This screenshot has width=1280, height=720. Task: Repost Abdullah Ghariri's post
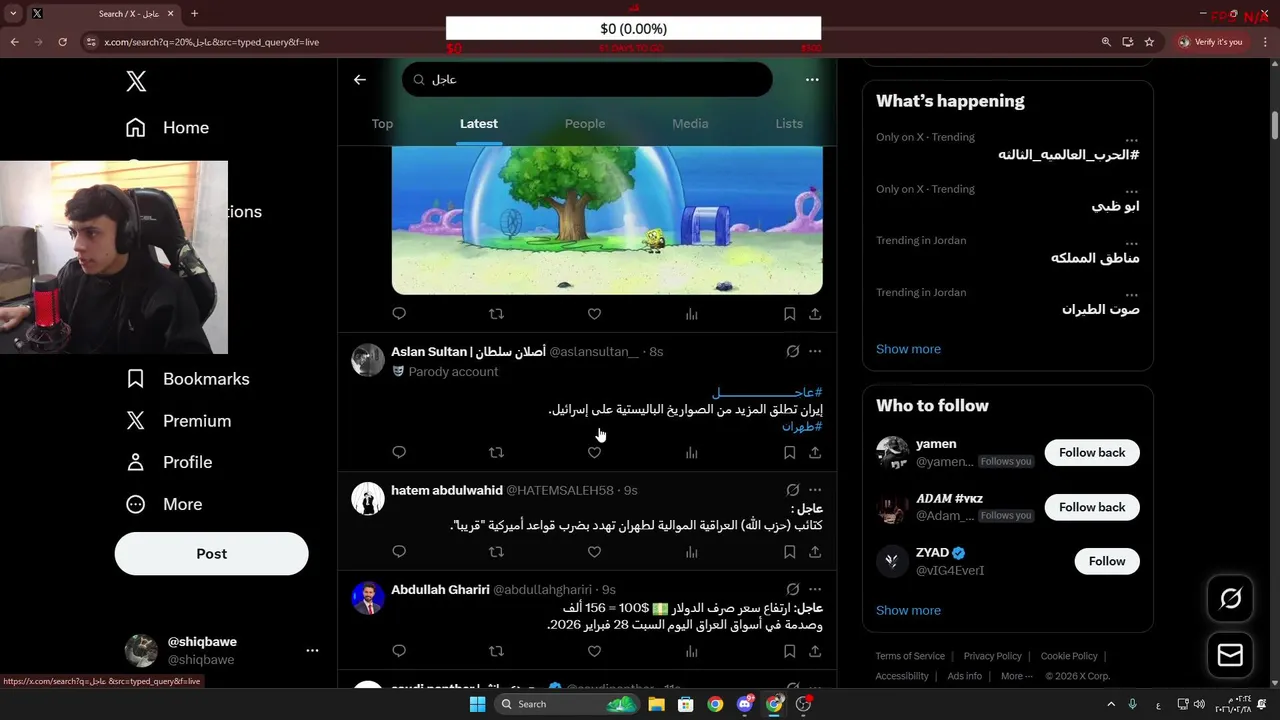pyautogui.click(x=496, y=651)
